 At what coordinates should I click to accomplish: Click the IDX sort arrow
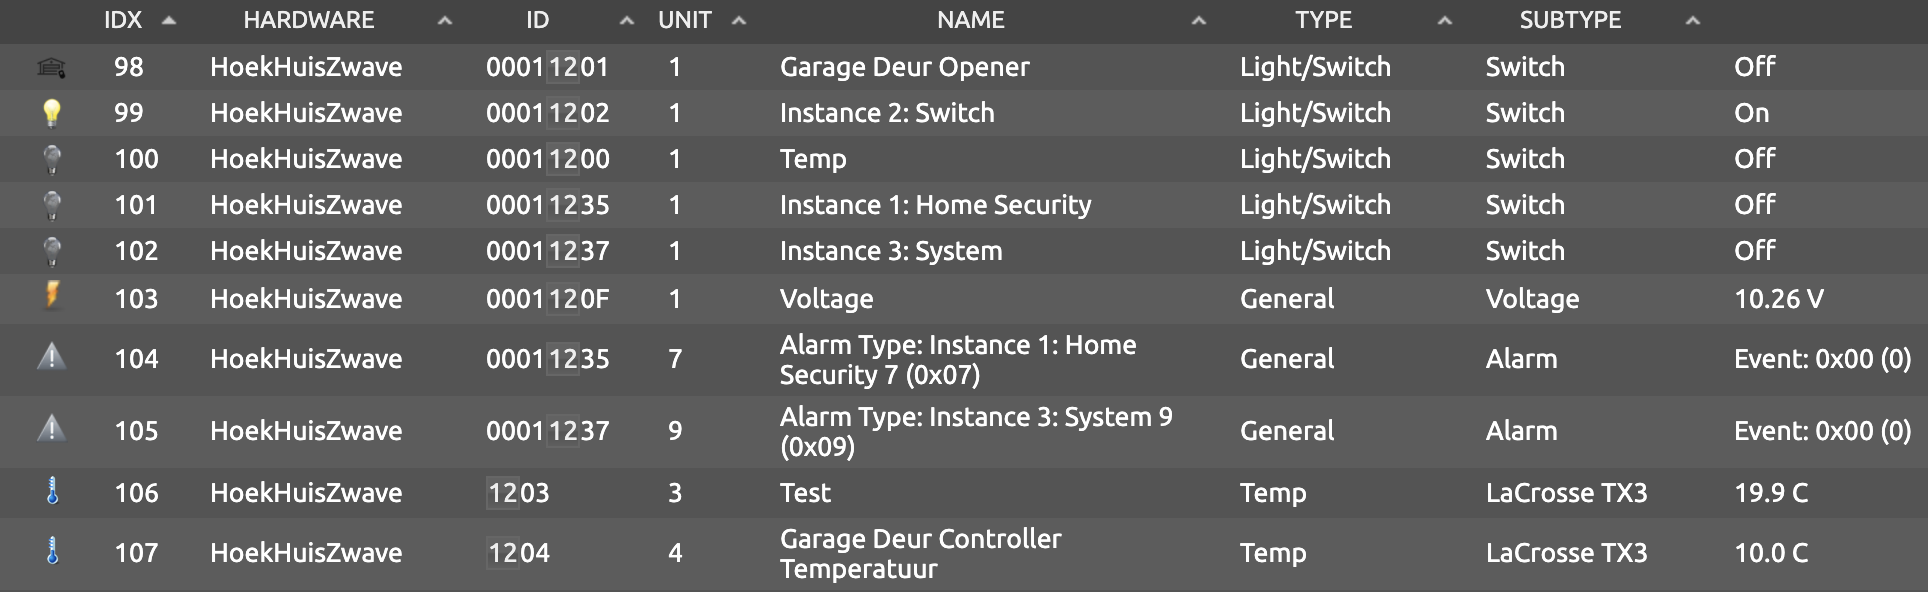click(170, 18)
